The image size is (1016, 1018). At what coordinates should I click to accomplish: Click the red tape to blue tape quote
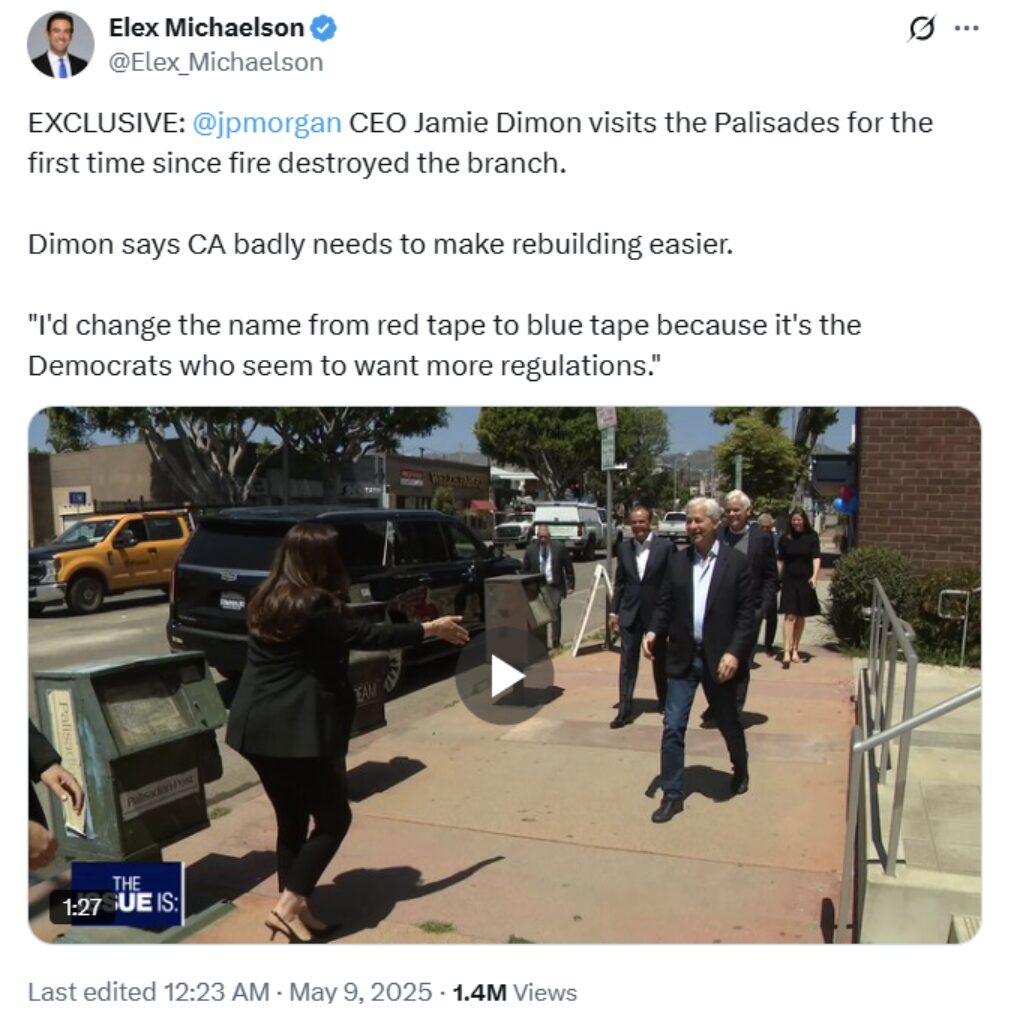(x=445, y=345)
